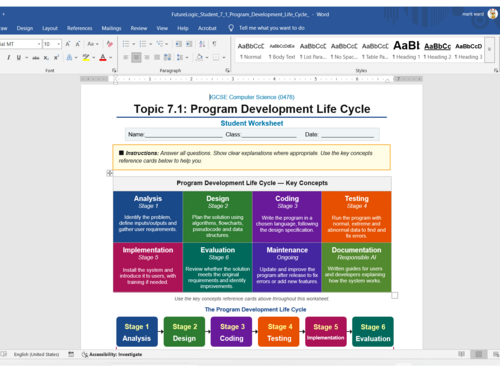Apply the No Spacing style
The image size is (500, 375).
tap(344, 51)
